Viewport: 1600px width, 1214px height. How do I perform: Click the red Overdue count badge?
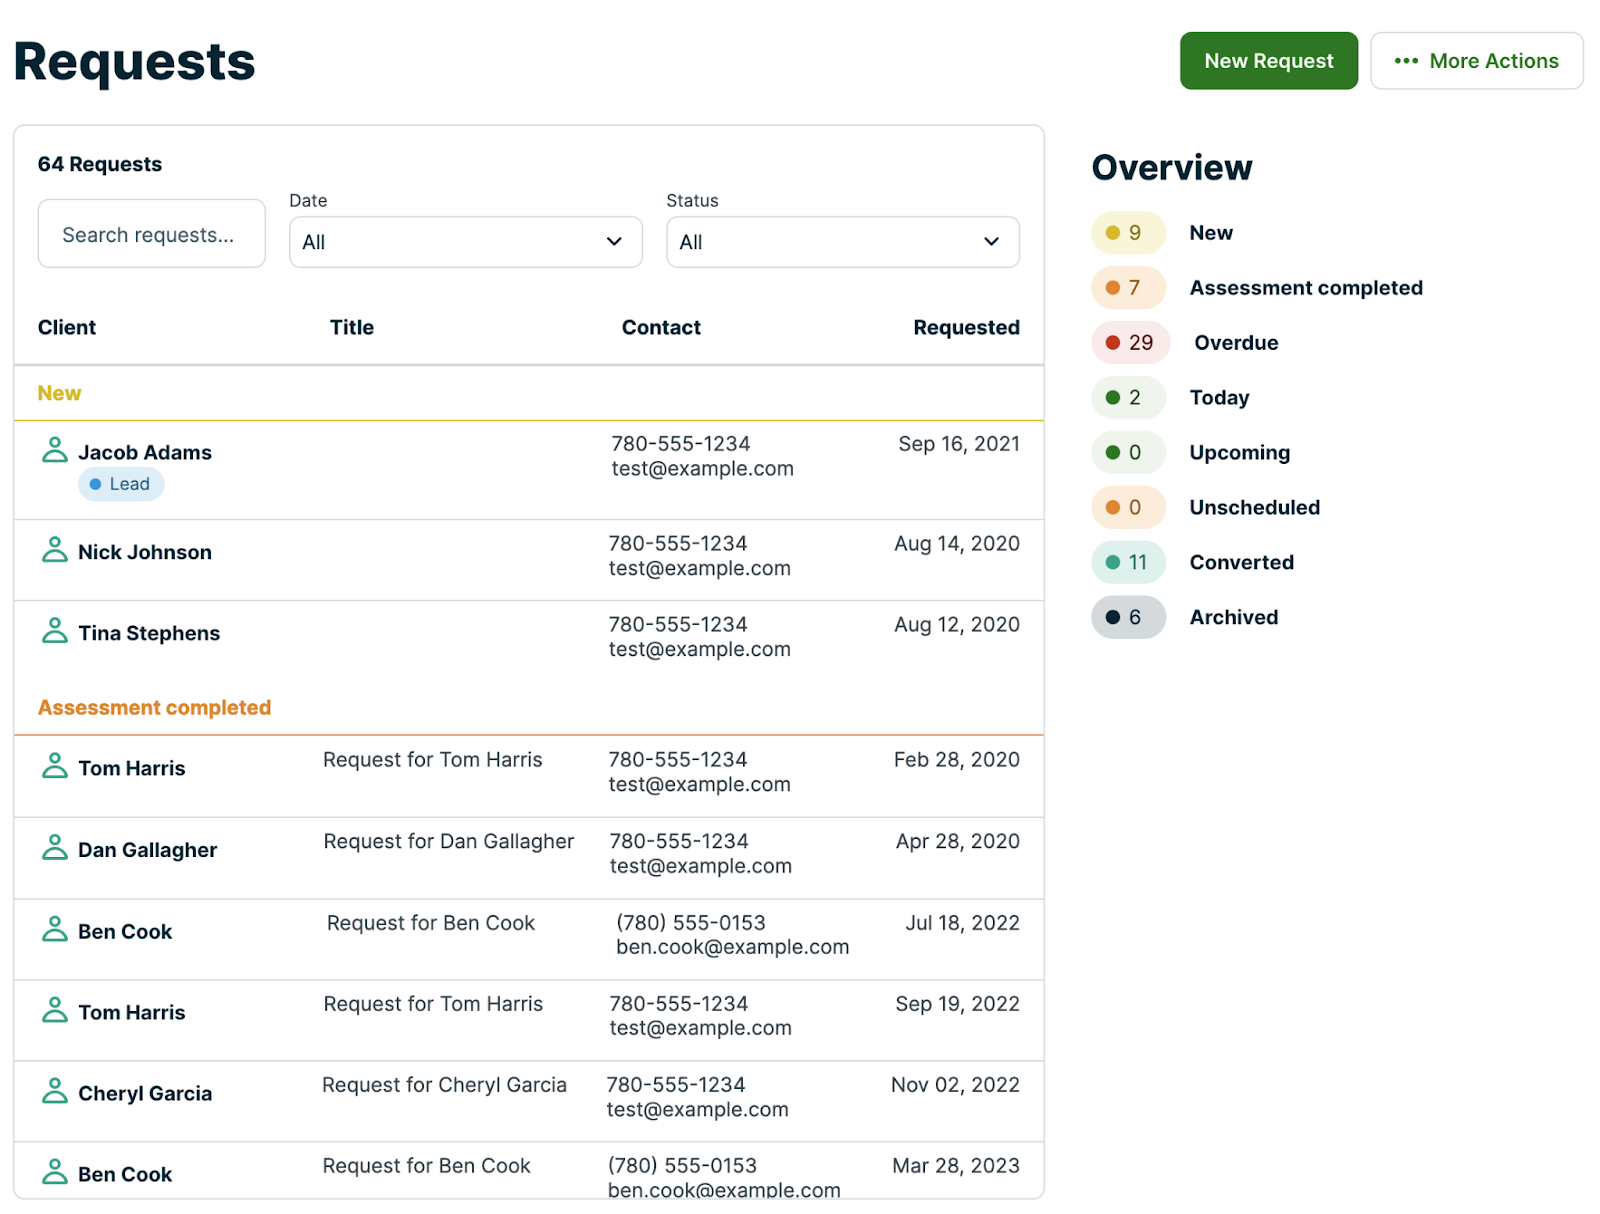pos(1129,343)
